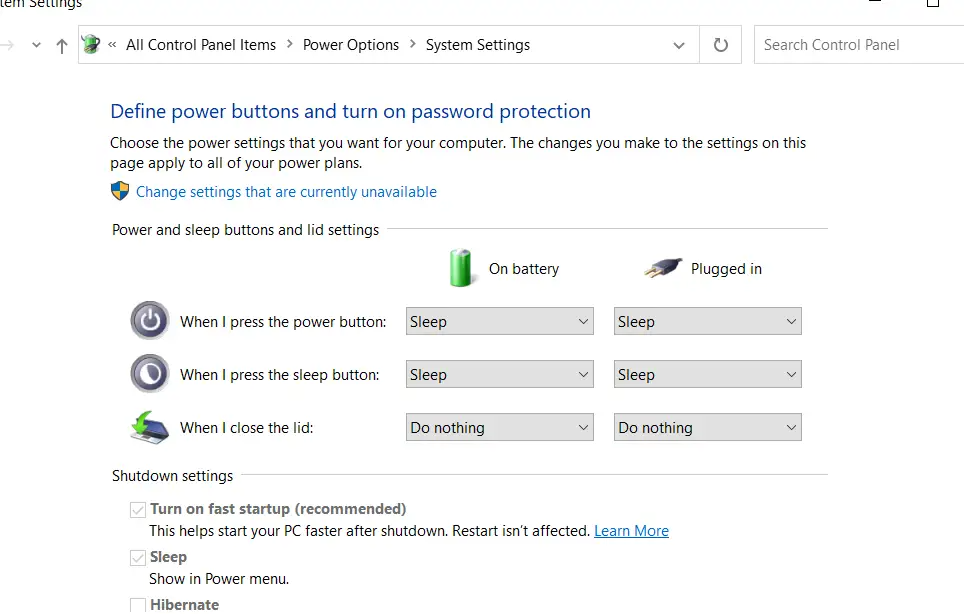Click the Refresh button in address bar
This screenshot has width=964, height=614.
click(720, 45)
